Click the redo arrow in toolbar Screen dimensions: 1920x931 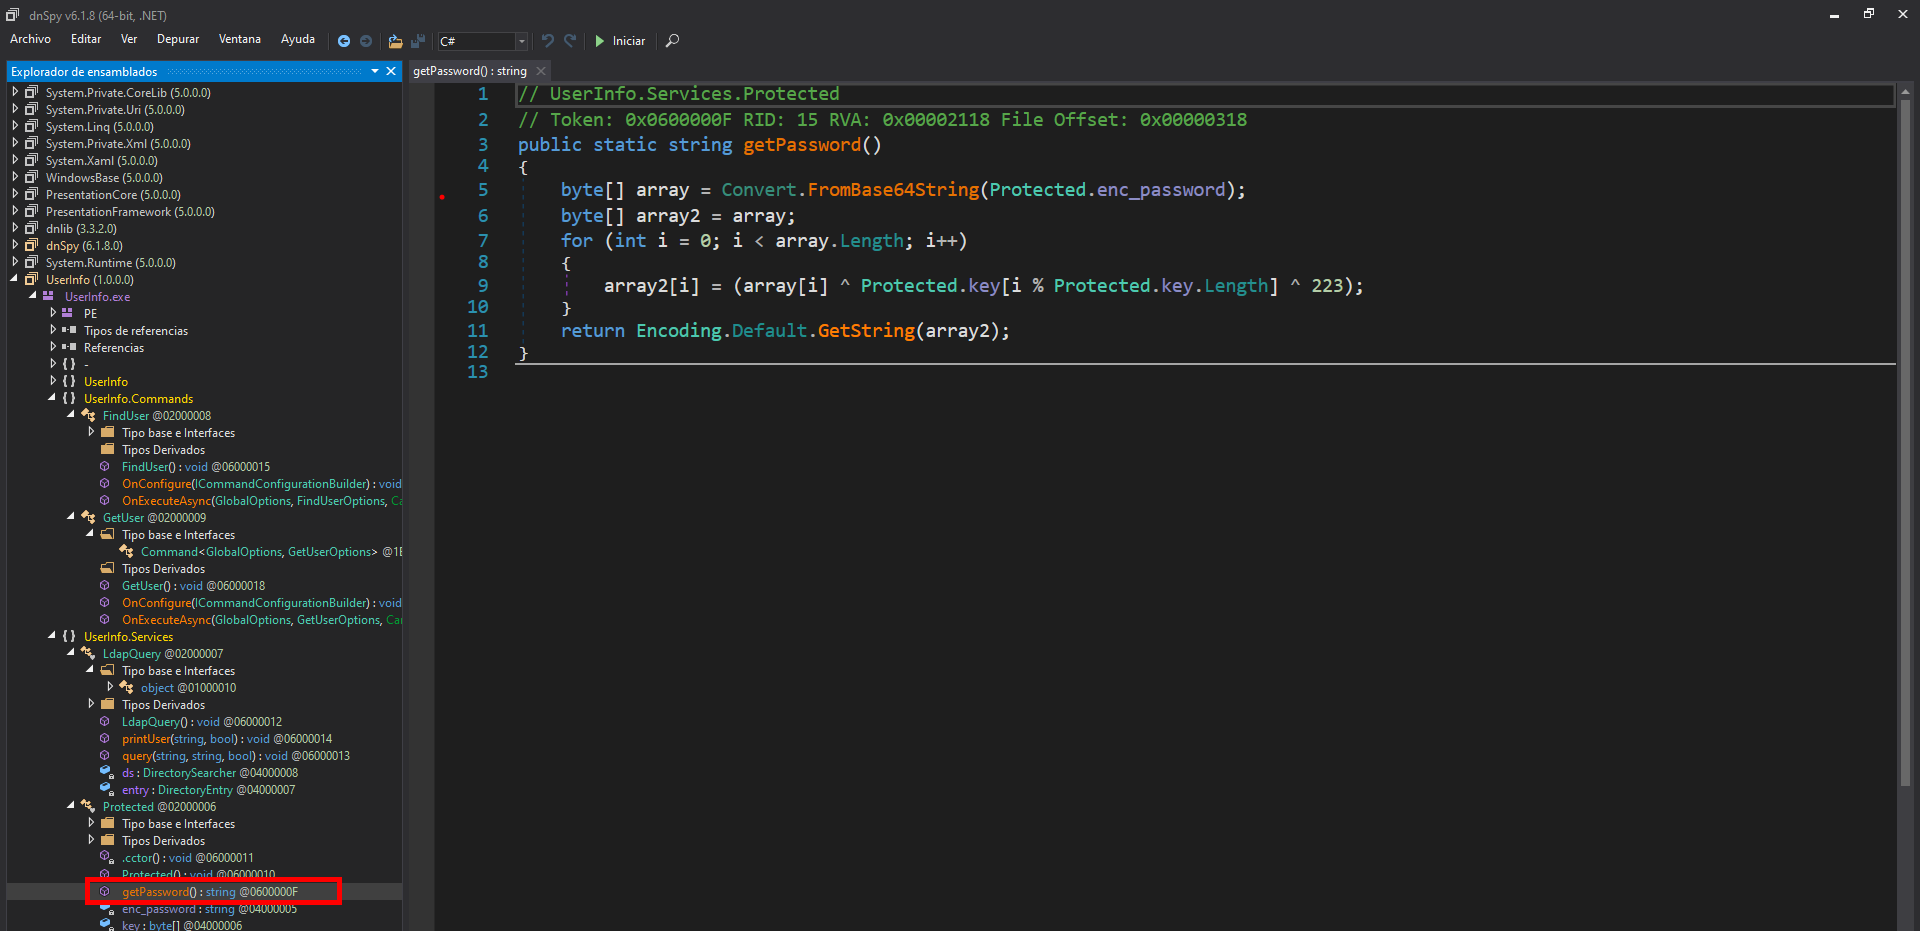pos(570,41)
